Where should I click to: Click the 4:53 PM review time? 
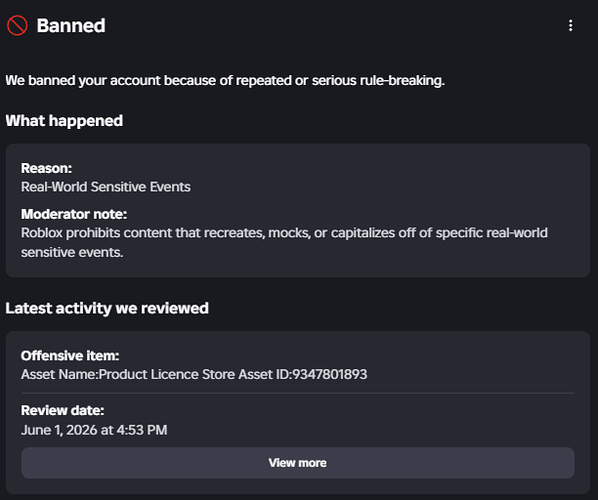pos(142,430)
